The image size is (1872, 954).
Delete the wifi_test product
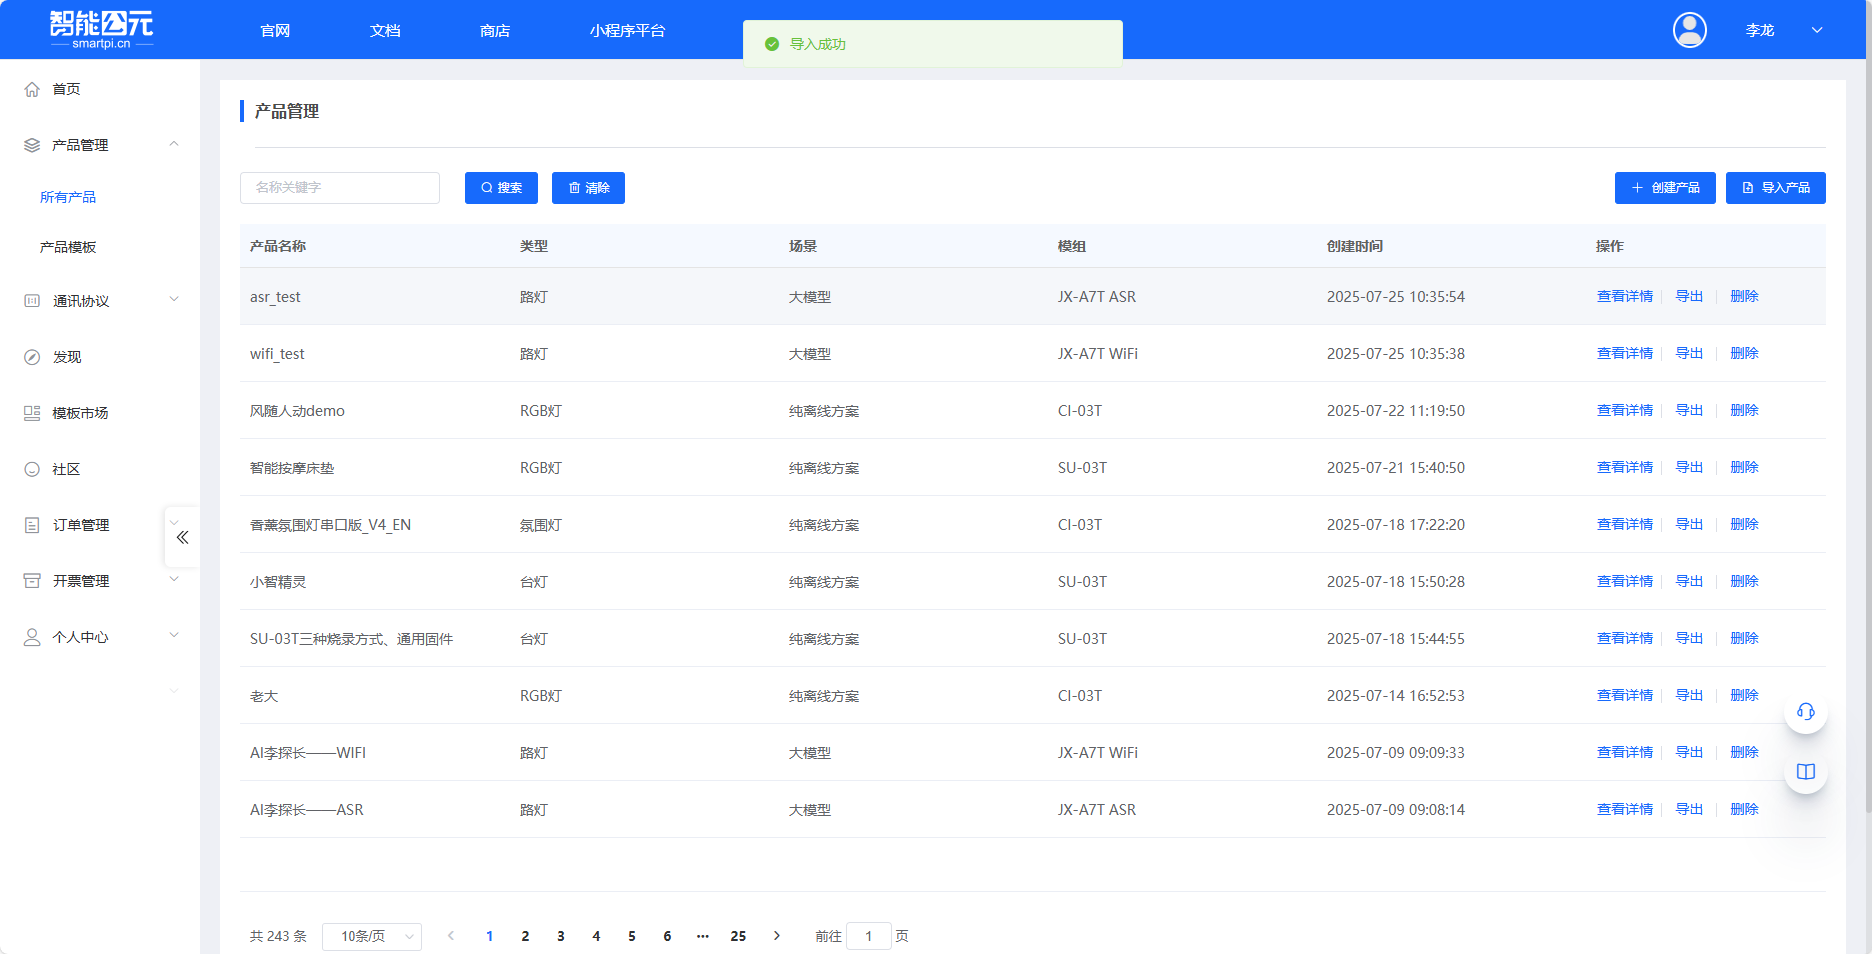(1744, 354)
